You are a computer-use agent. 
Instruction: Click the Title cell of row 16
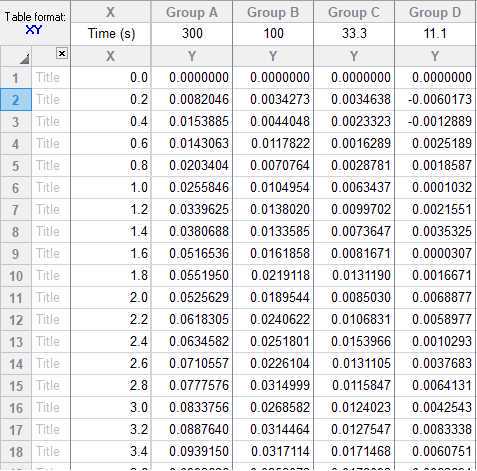(x=51, y=408)
